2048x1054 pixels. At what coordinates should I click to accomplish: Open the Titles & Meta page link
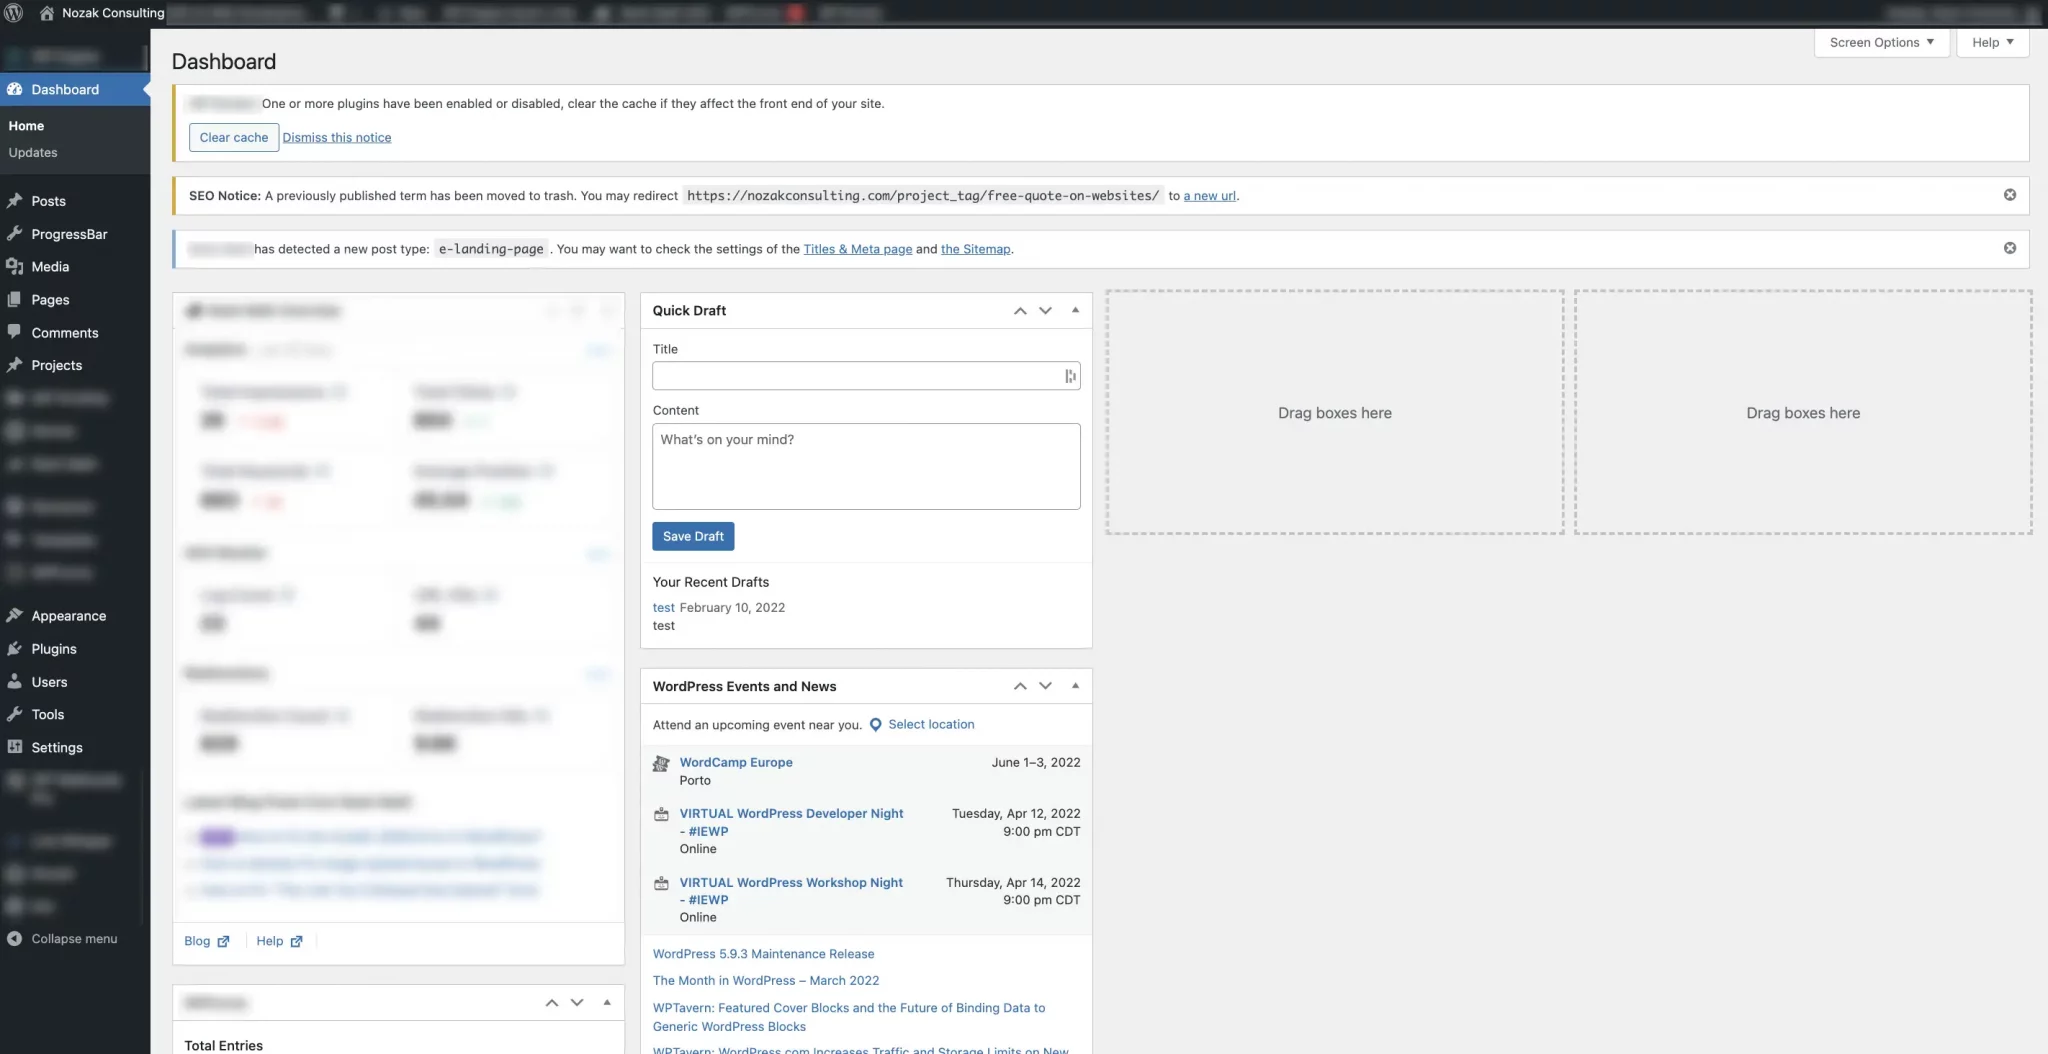pos(858,249)
